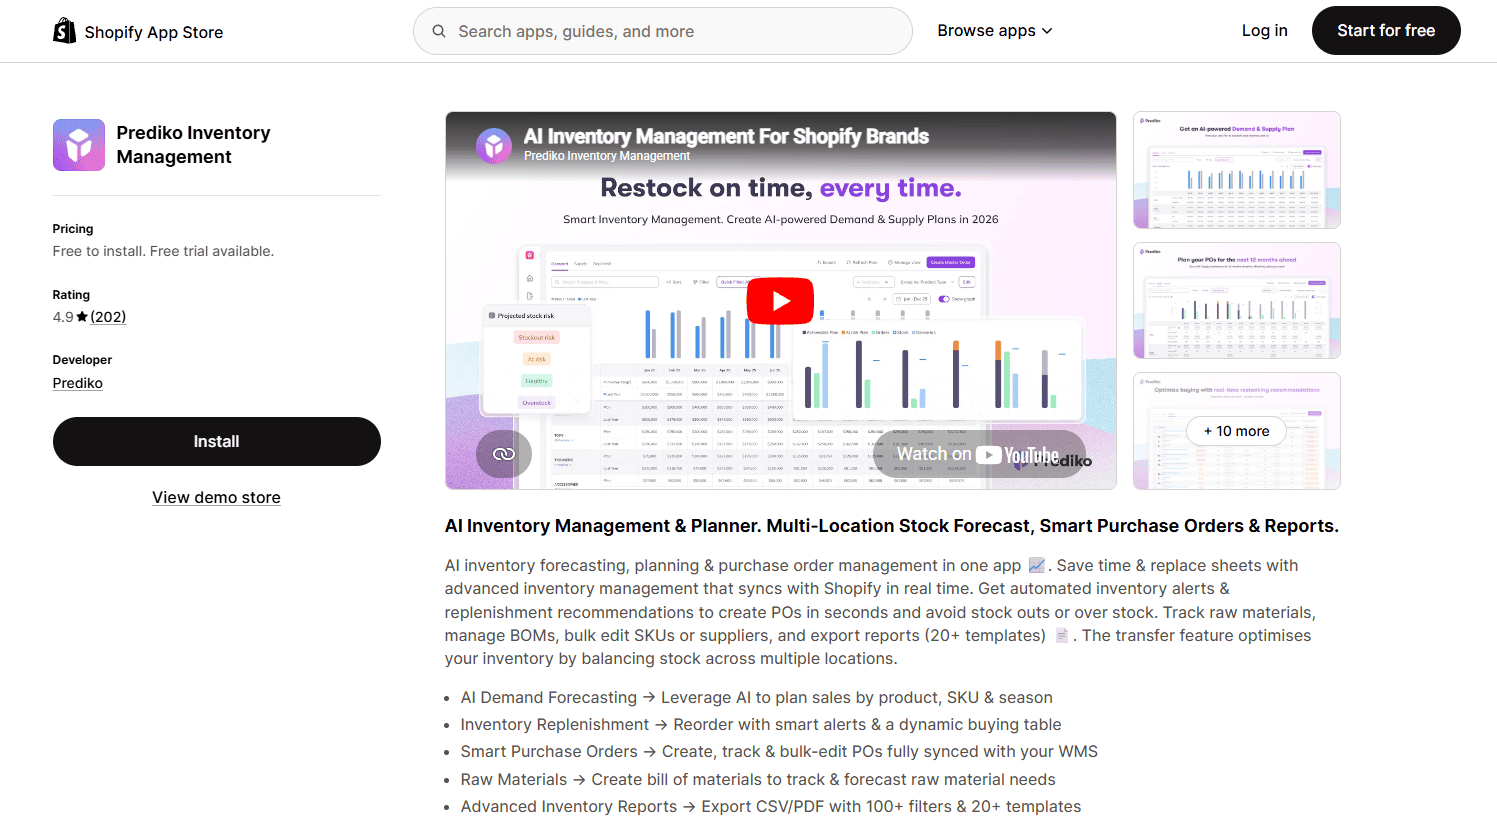Screen dimensions: 1497x837
Task: Open the Demand & Supply Plan screenshot thumbnail
Action: 1237,170
